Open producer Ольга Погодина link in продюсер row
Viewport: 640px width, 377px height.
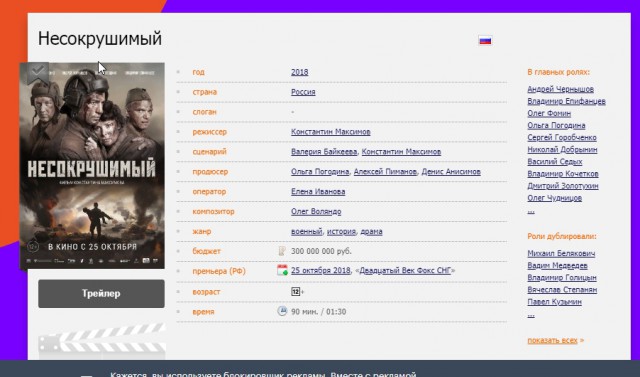click(320, 172)
